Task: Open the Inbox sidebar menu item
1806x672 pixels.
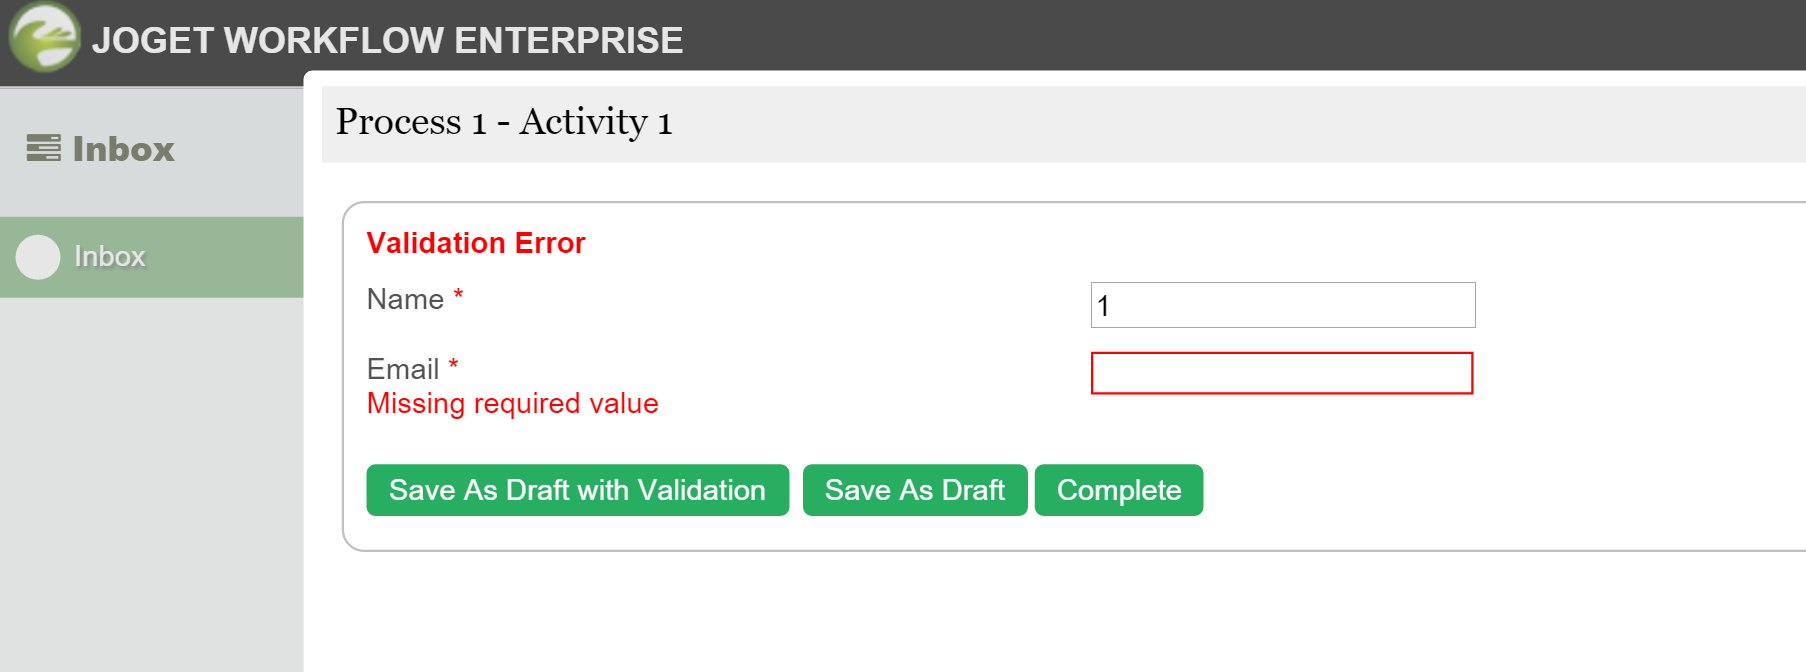Action: [110, 257]
